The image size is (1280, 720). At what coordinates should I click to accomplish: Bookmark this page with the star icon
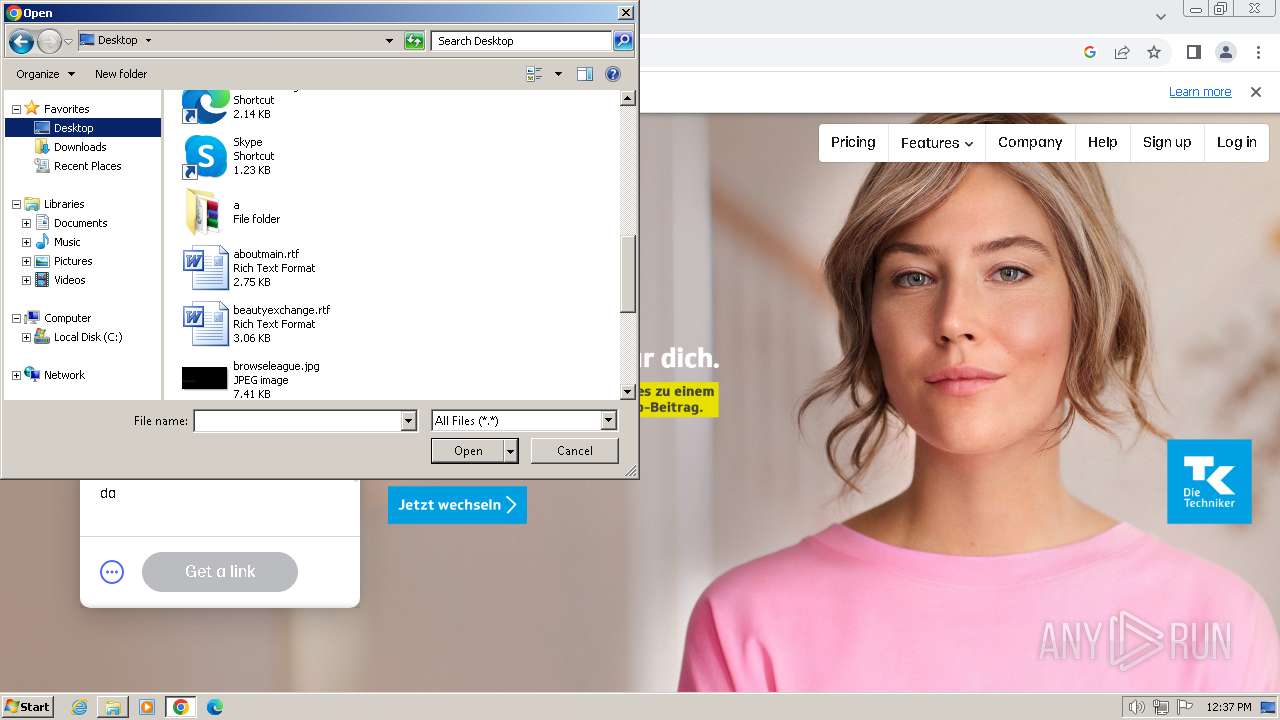click(1154, 52)
